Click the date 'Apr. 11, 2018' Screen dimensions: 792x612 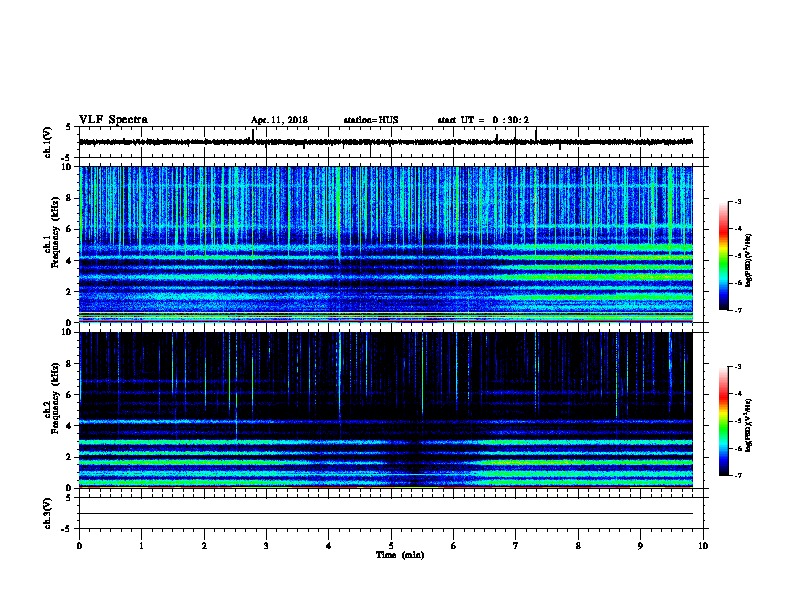coord(279,120)
